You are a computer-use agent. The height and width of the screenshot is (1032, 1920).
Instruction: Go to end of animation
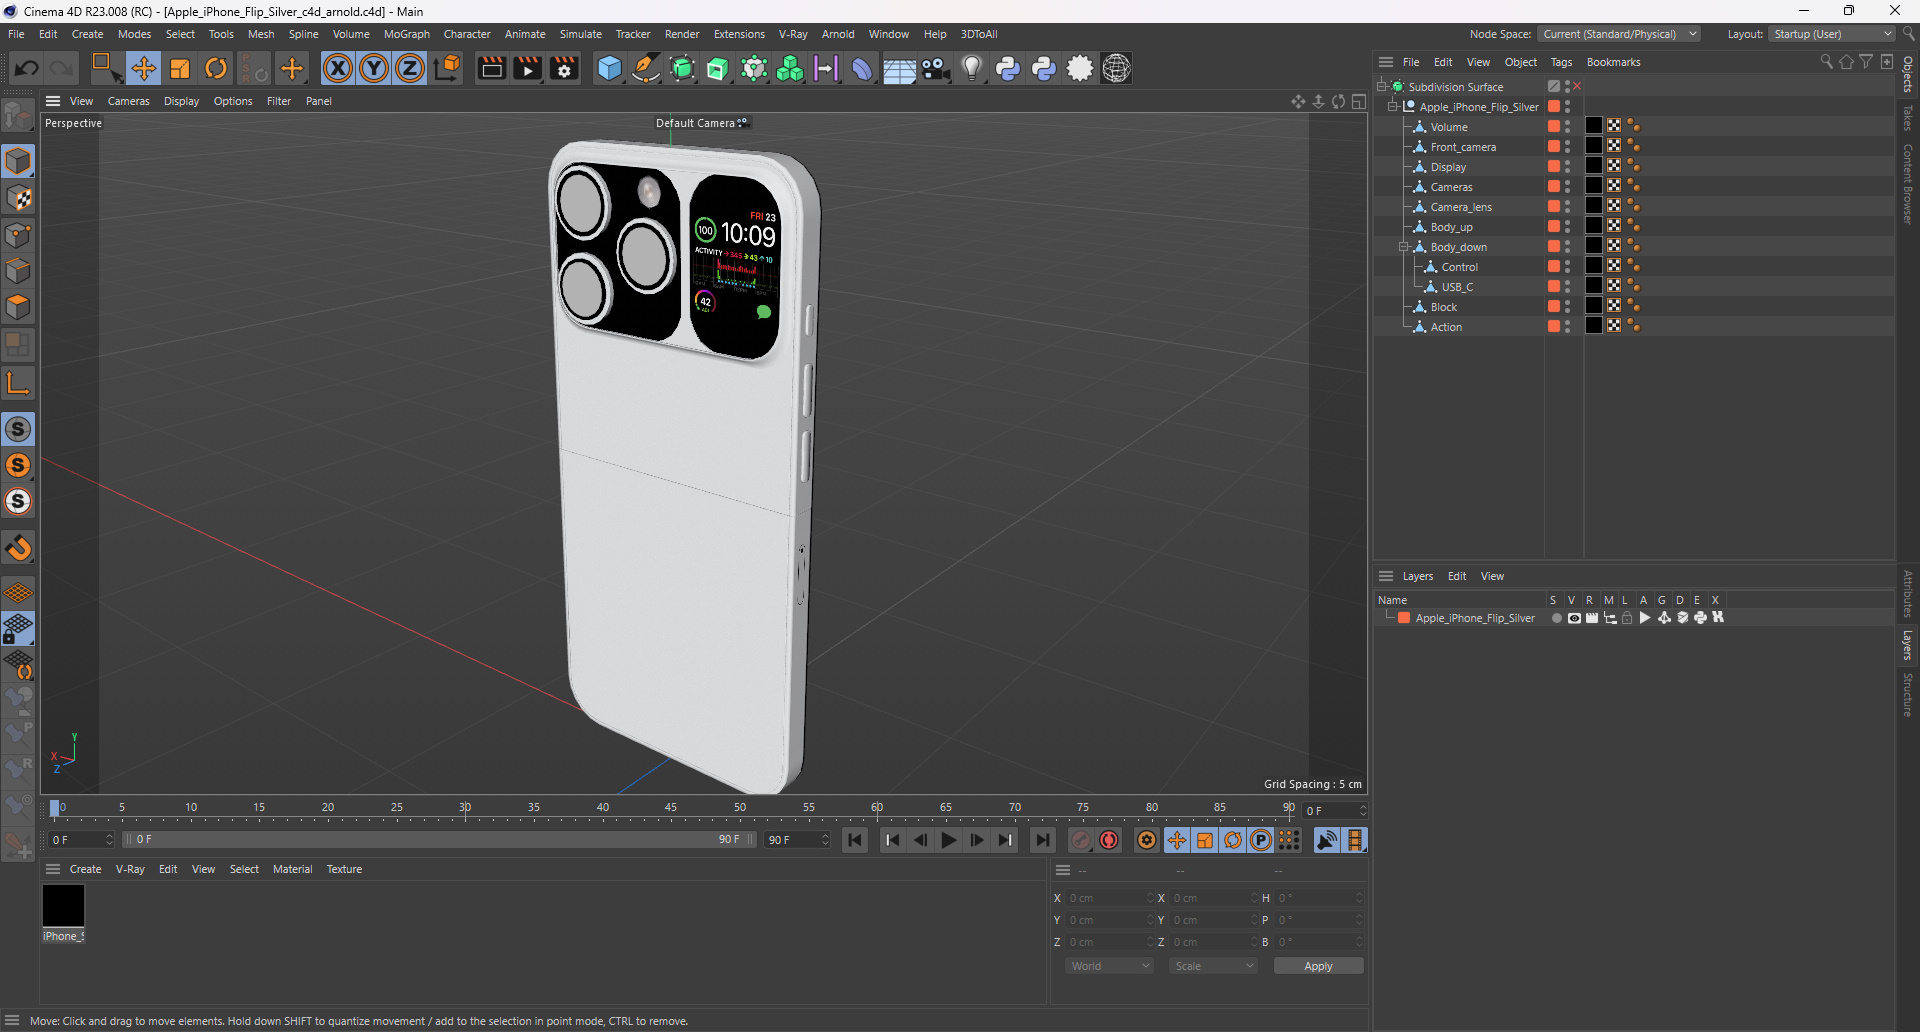[x=1043, y=840]
